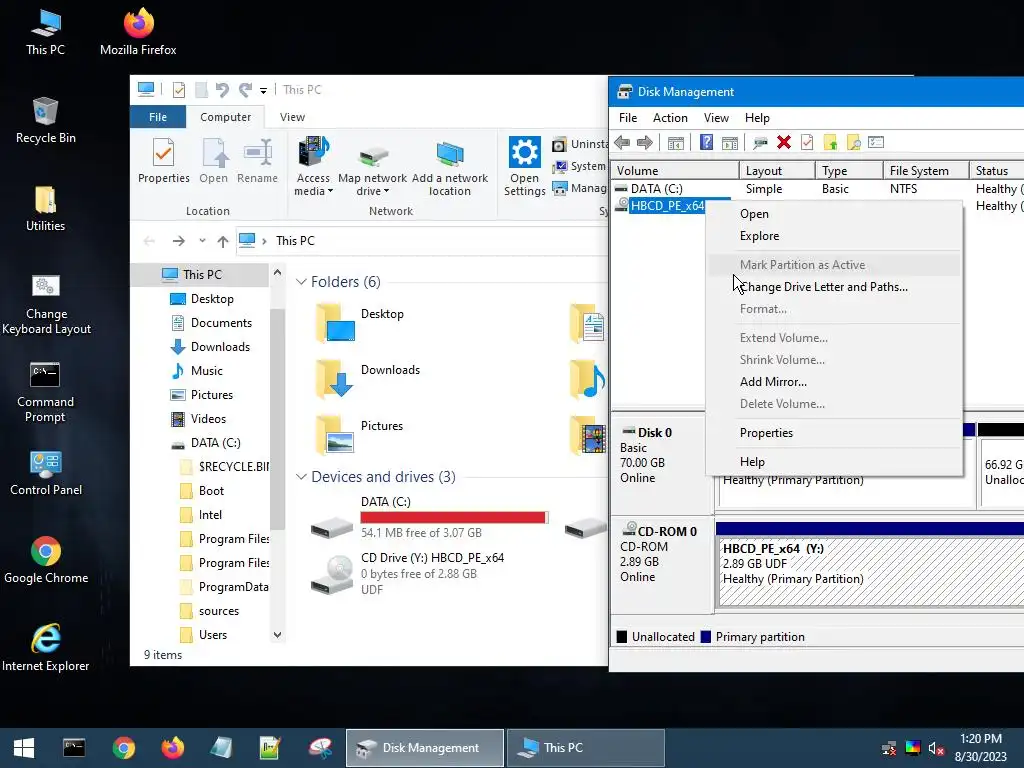Click DATA (C:) red capacity bar
The image size is (1024, 768).
455,517
